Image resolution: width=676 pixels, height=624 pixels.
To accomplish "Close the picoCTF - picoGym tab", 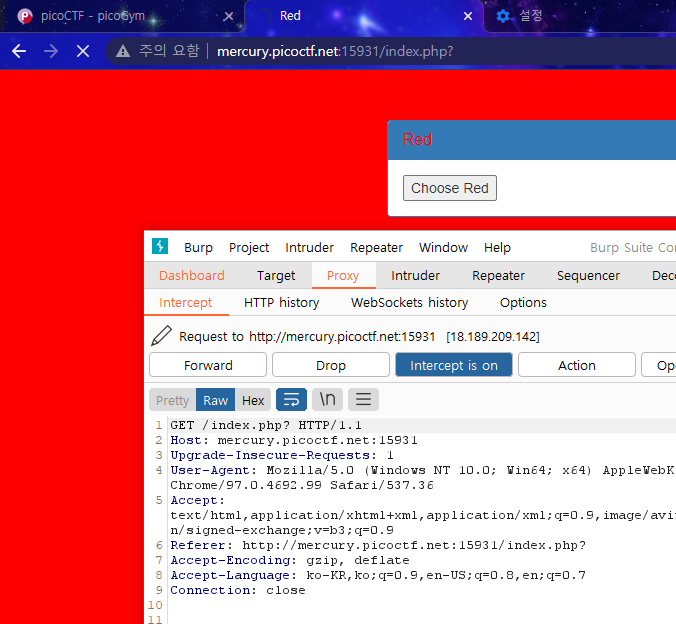I will [228, 16].
